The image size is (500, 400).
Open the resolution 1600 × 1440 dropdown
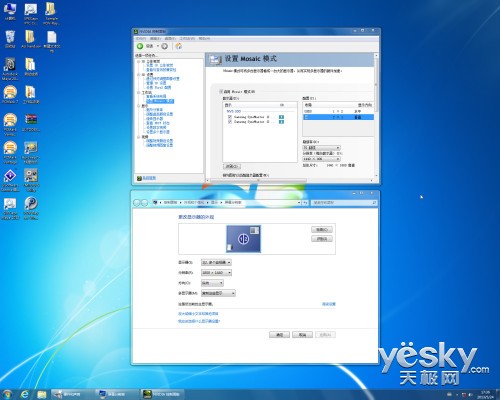click(216, 273)
